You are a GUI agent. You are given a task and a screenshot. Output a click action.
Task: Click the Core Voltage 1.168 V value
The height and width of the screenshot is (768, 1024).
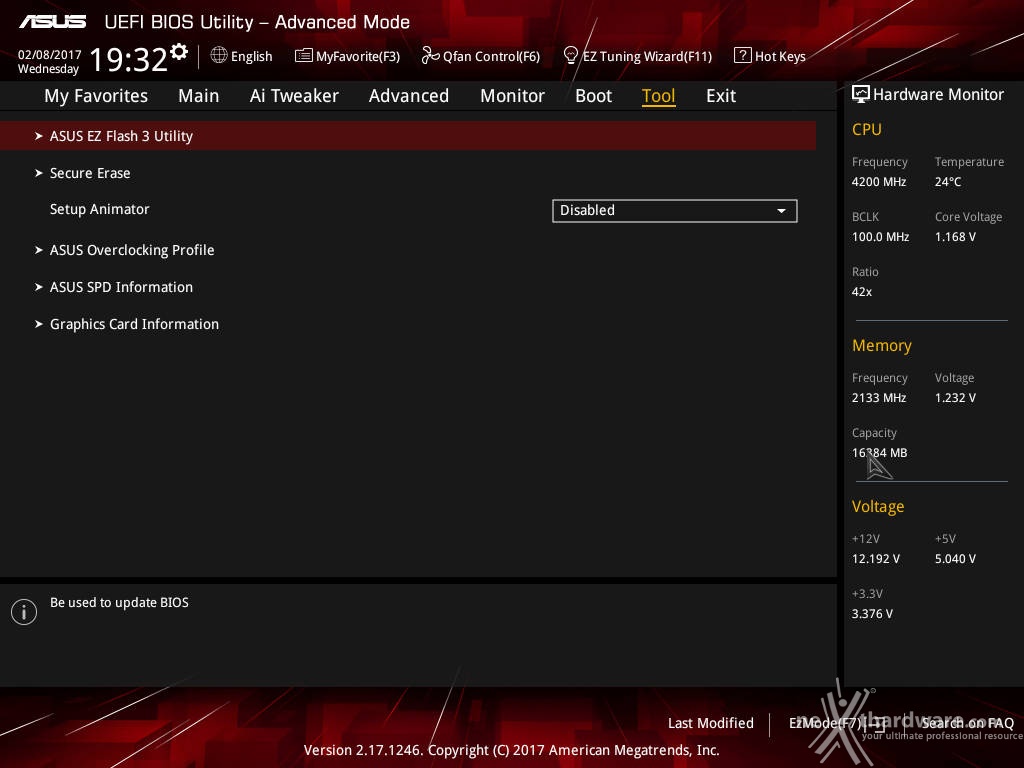click(955, 236)
